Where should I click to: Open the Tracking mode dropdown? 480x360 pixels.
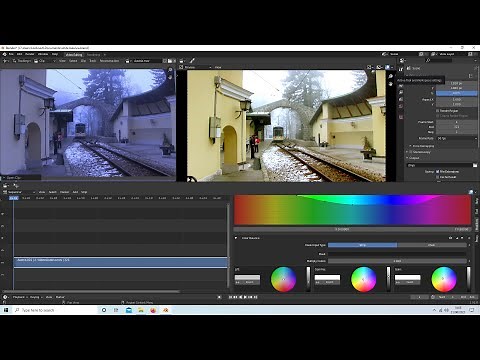pos(22,61)
